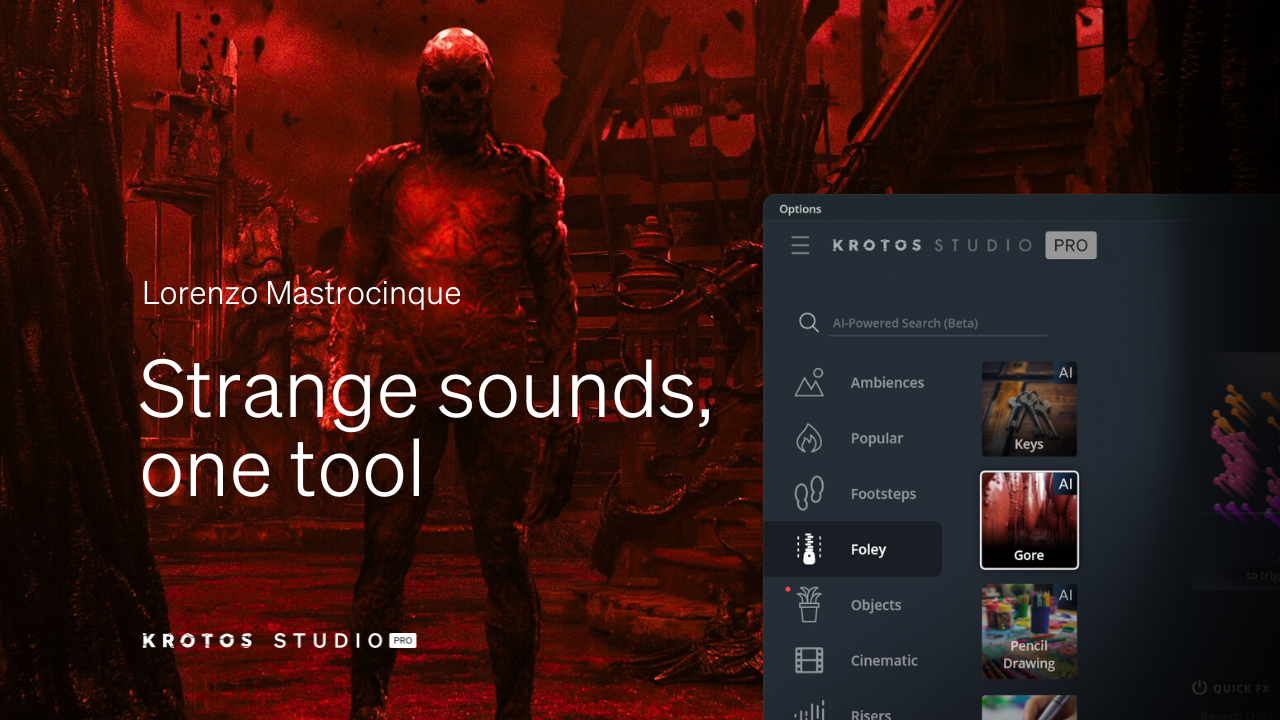Click the Cinematic film strip icon
1280x720 pixels.
pyautogui.click(x=809, y=660)
